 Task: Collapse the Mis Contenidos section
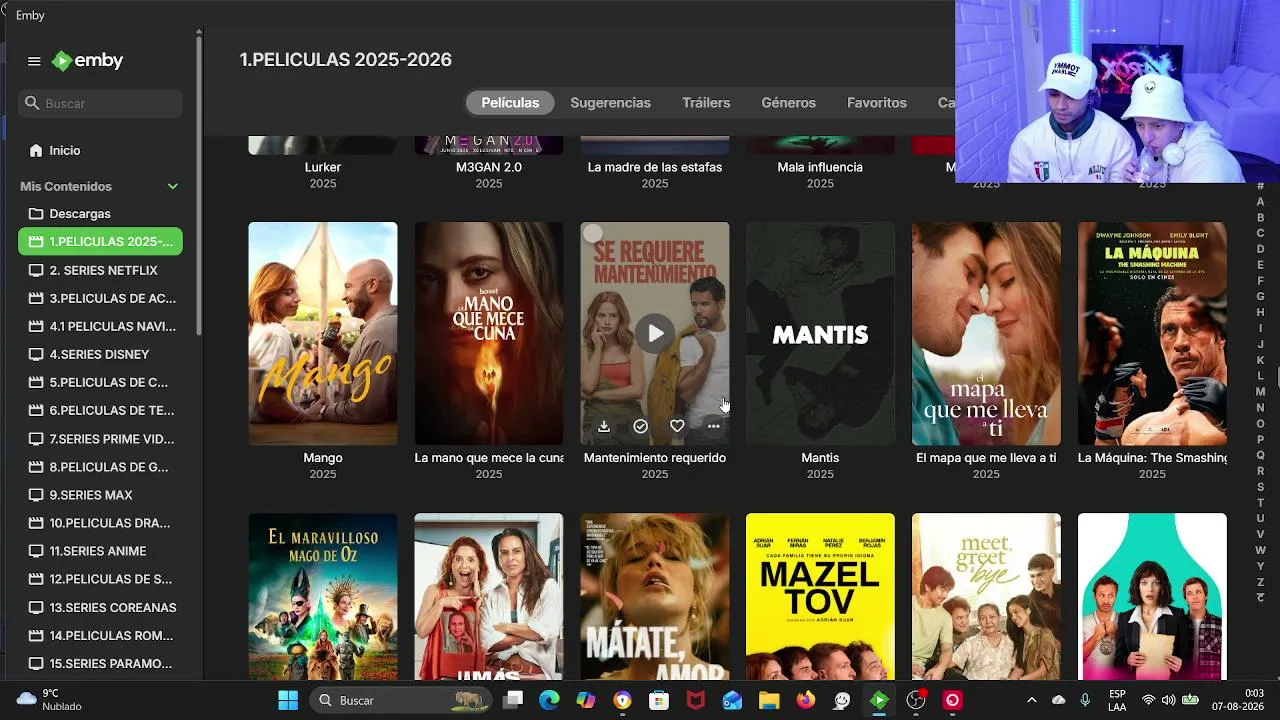(x=173, y=187)
